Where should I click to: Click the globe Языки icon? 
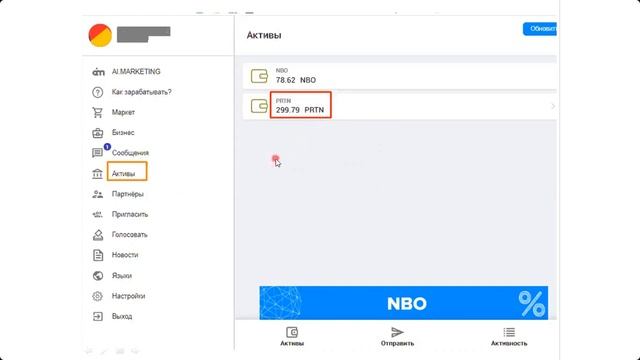point(98,276)
